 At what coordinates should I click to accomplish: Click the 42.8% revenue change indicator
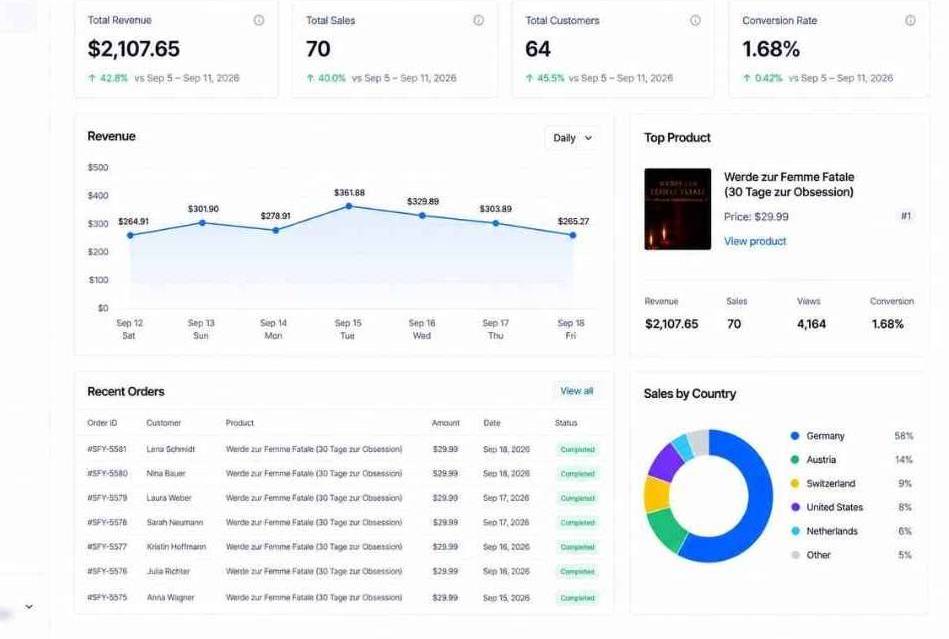108,78
